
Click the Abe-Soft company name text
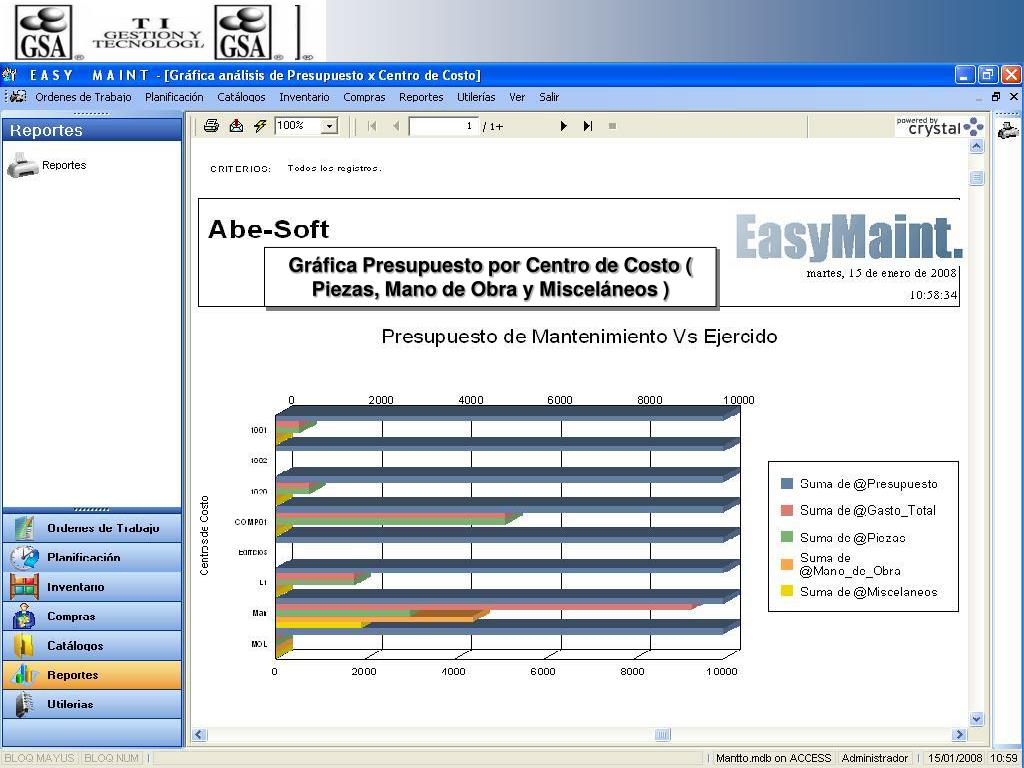click(268, 229)
